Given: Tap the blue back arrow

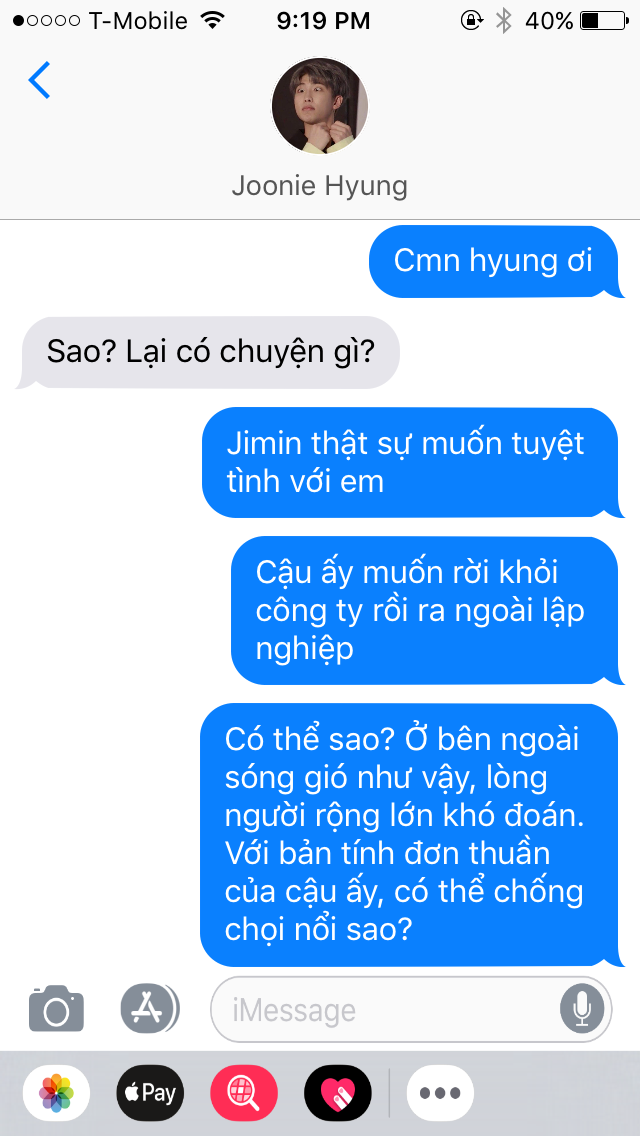Looking at the screenshot, I should tap(39, 80).
